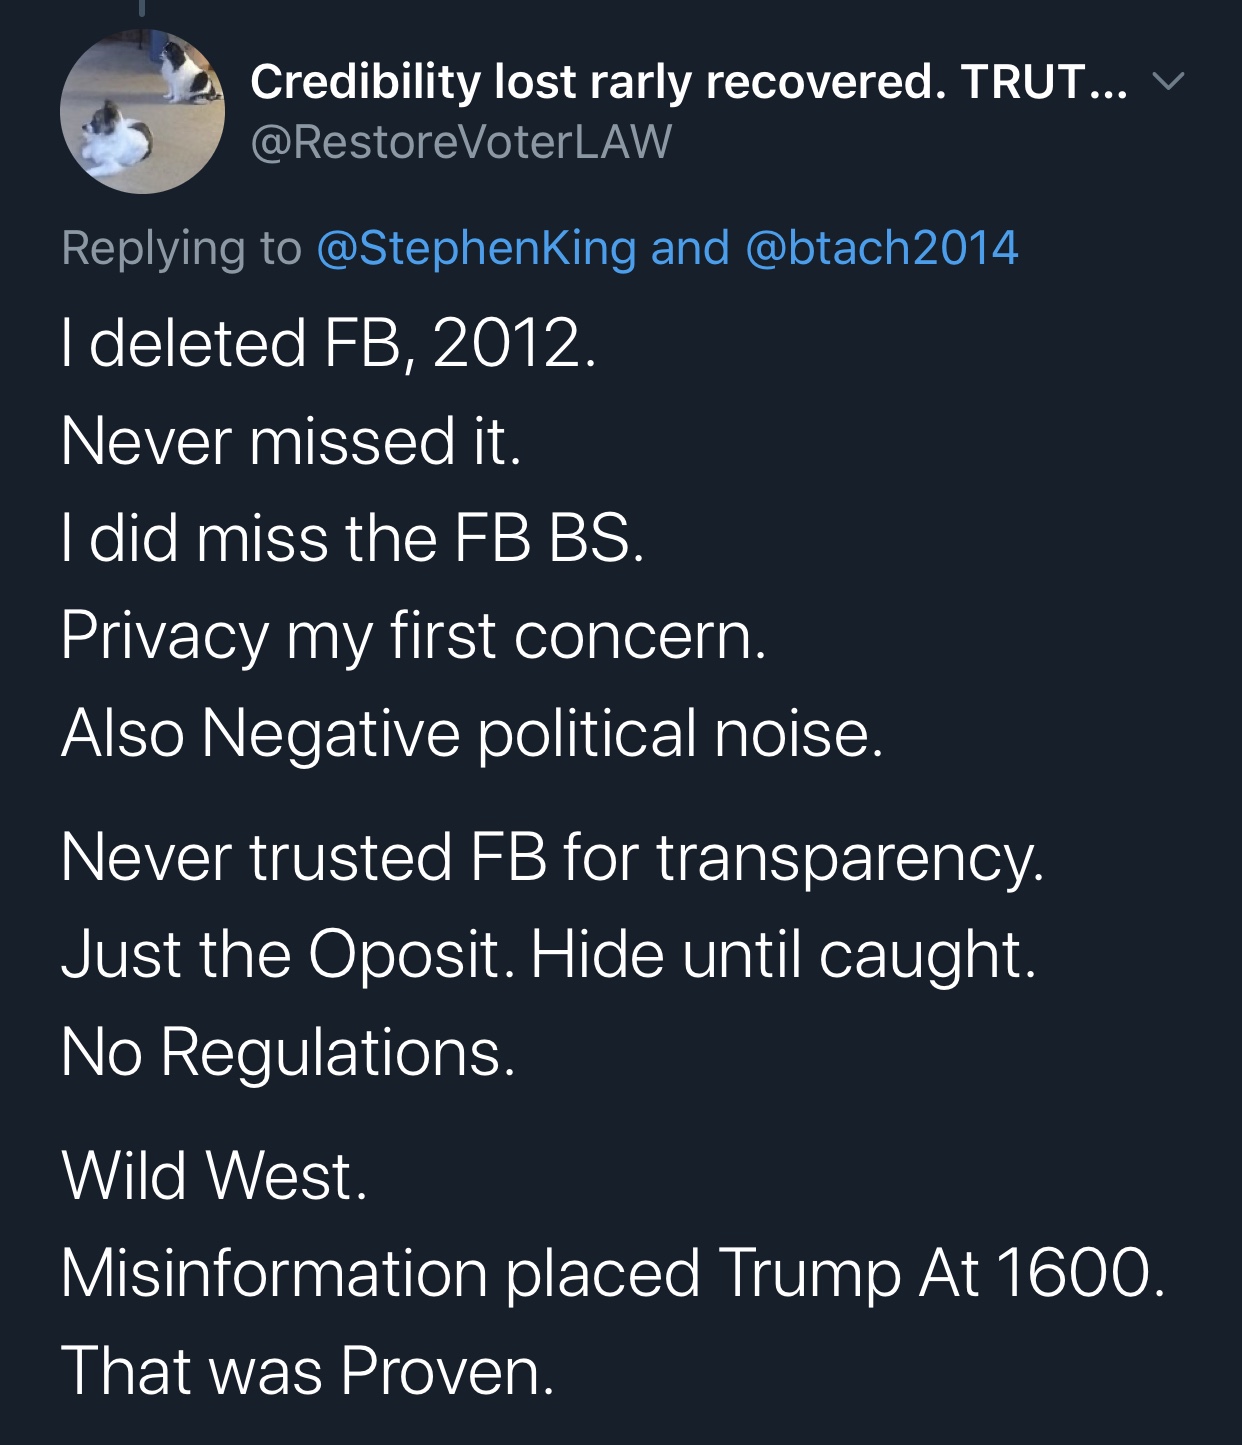Tap 'Never trusted FB for transparency.' line
Viewport: 1242px width, 1445px height.
coord(552,857)
